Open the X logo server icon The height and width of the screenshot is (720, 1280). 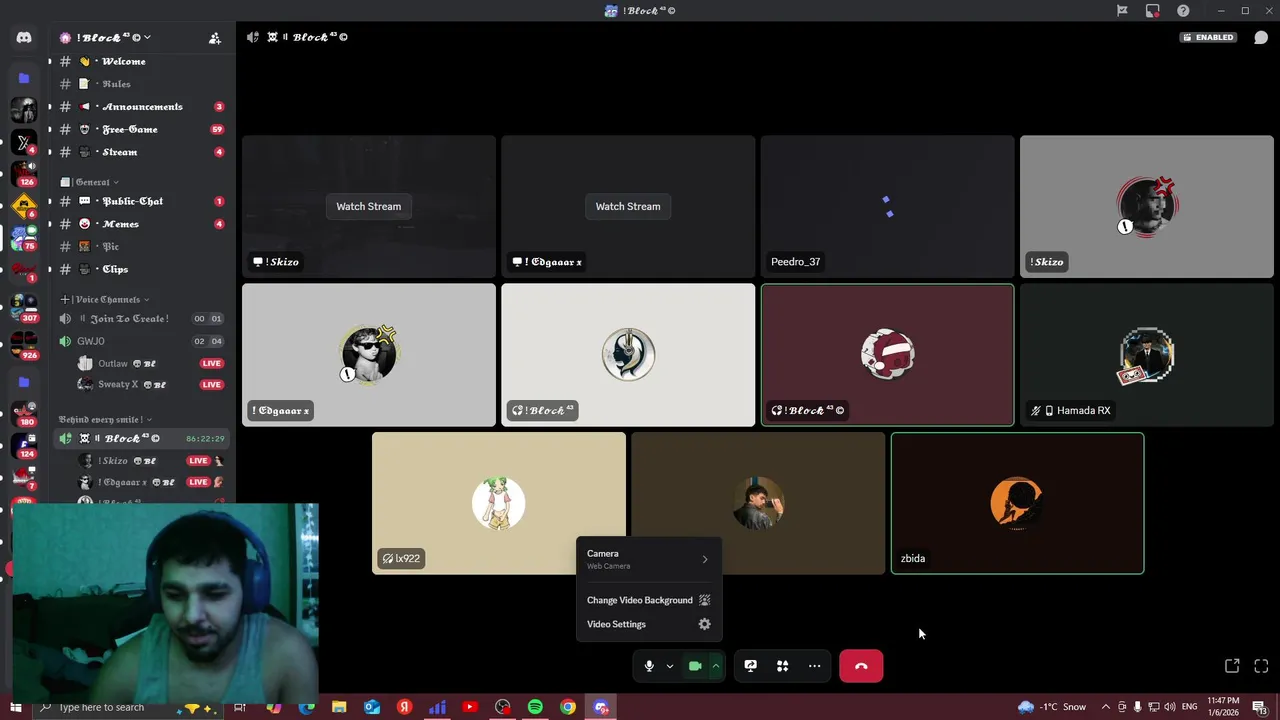tap(24, 143)
